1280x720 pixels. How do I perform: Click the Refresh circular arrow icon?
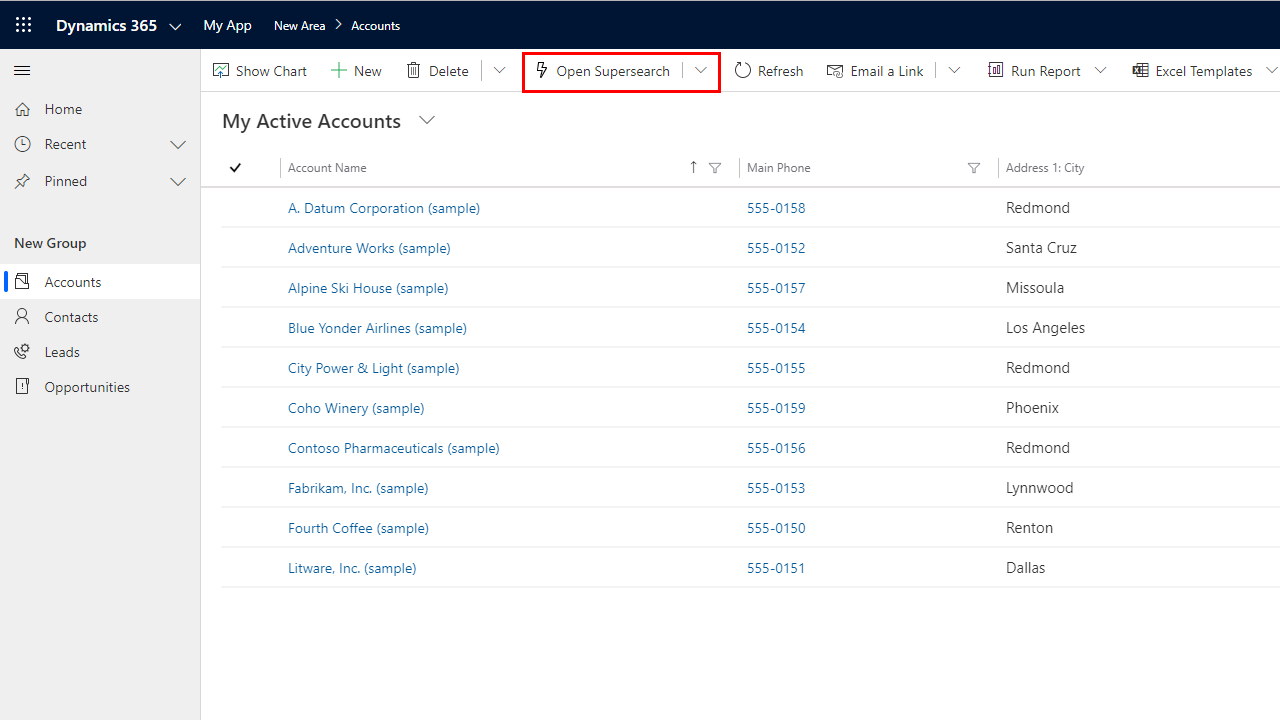point(743,71)
